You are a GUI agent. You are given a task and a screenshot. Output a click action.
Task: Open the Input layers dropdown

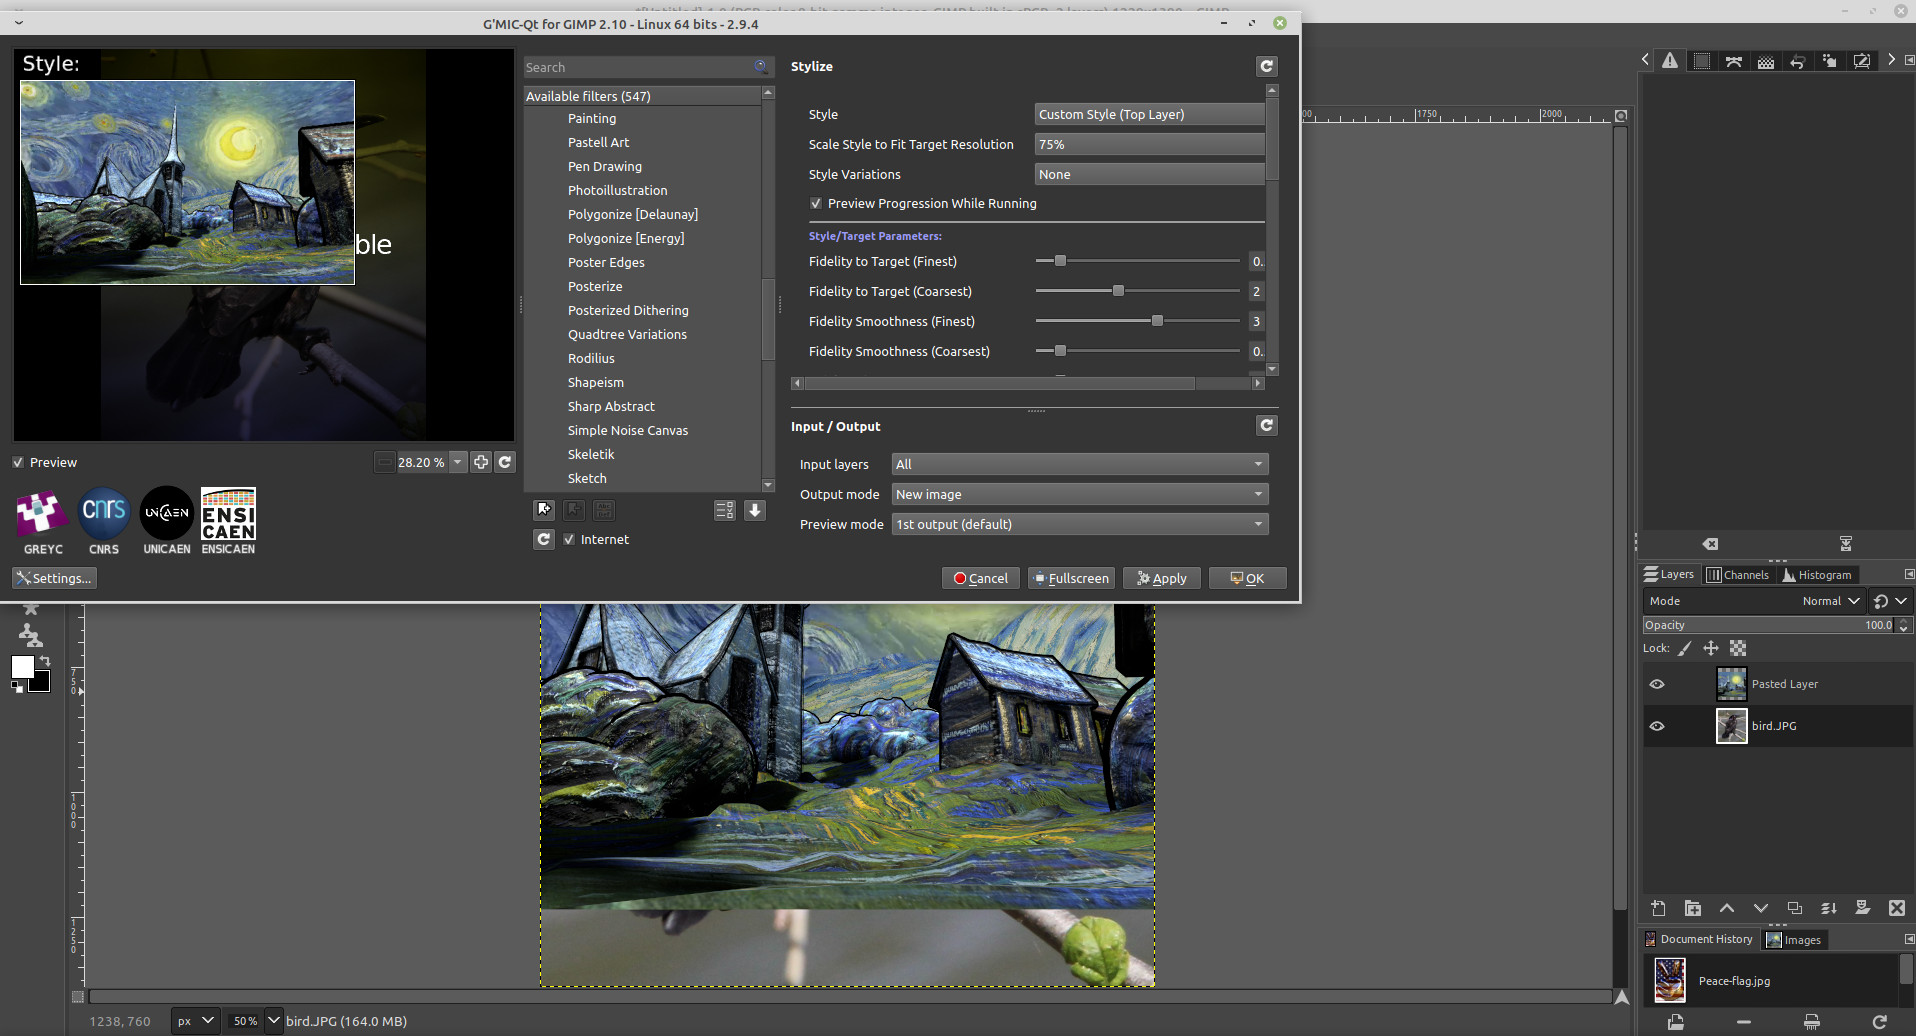tap(1080, 464)
